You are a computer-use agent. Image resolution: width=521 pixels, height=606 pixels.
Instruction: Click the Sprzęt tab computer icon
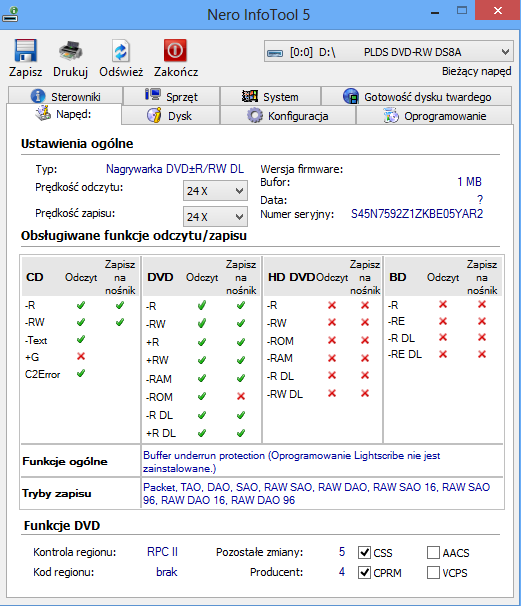tap(153, 95)
